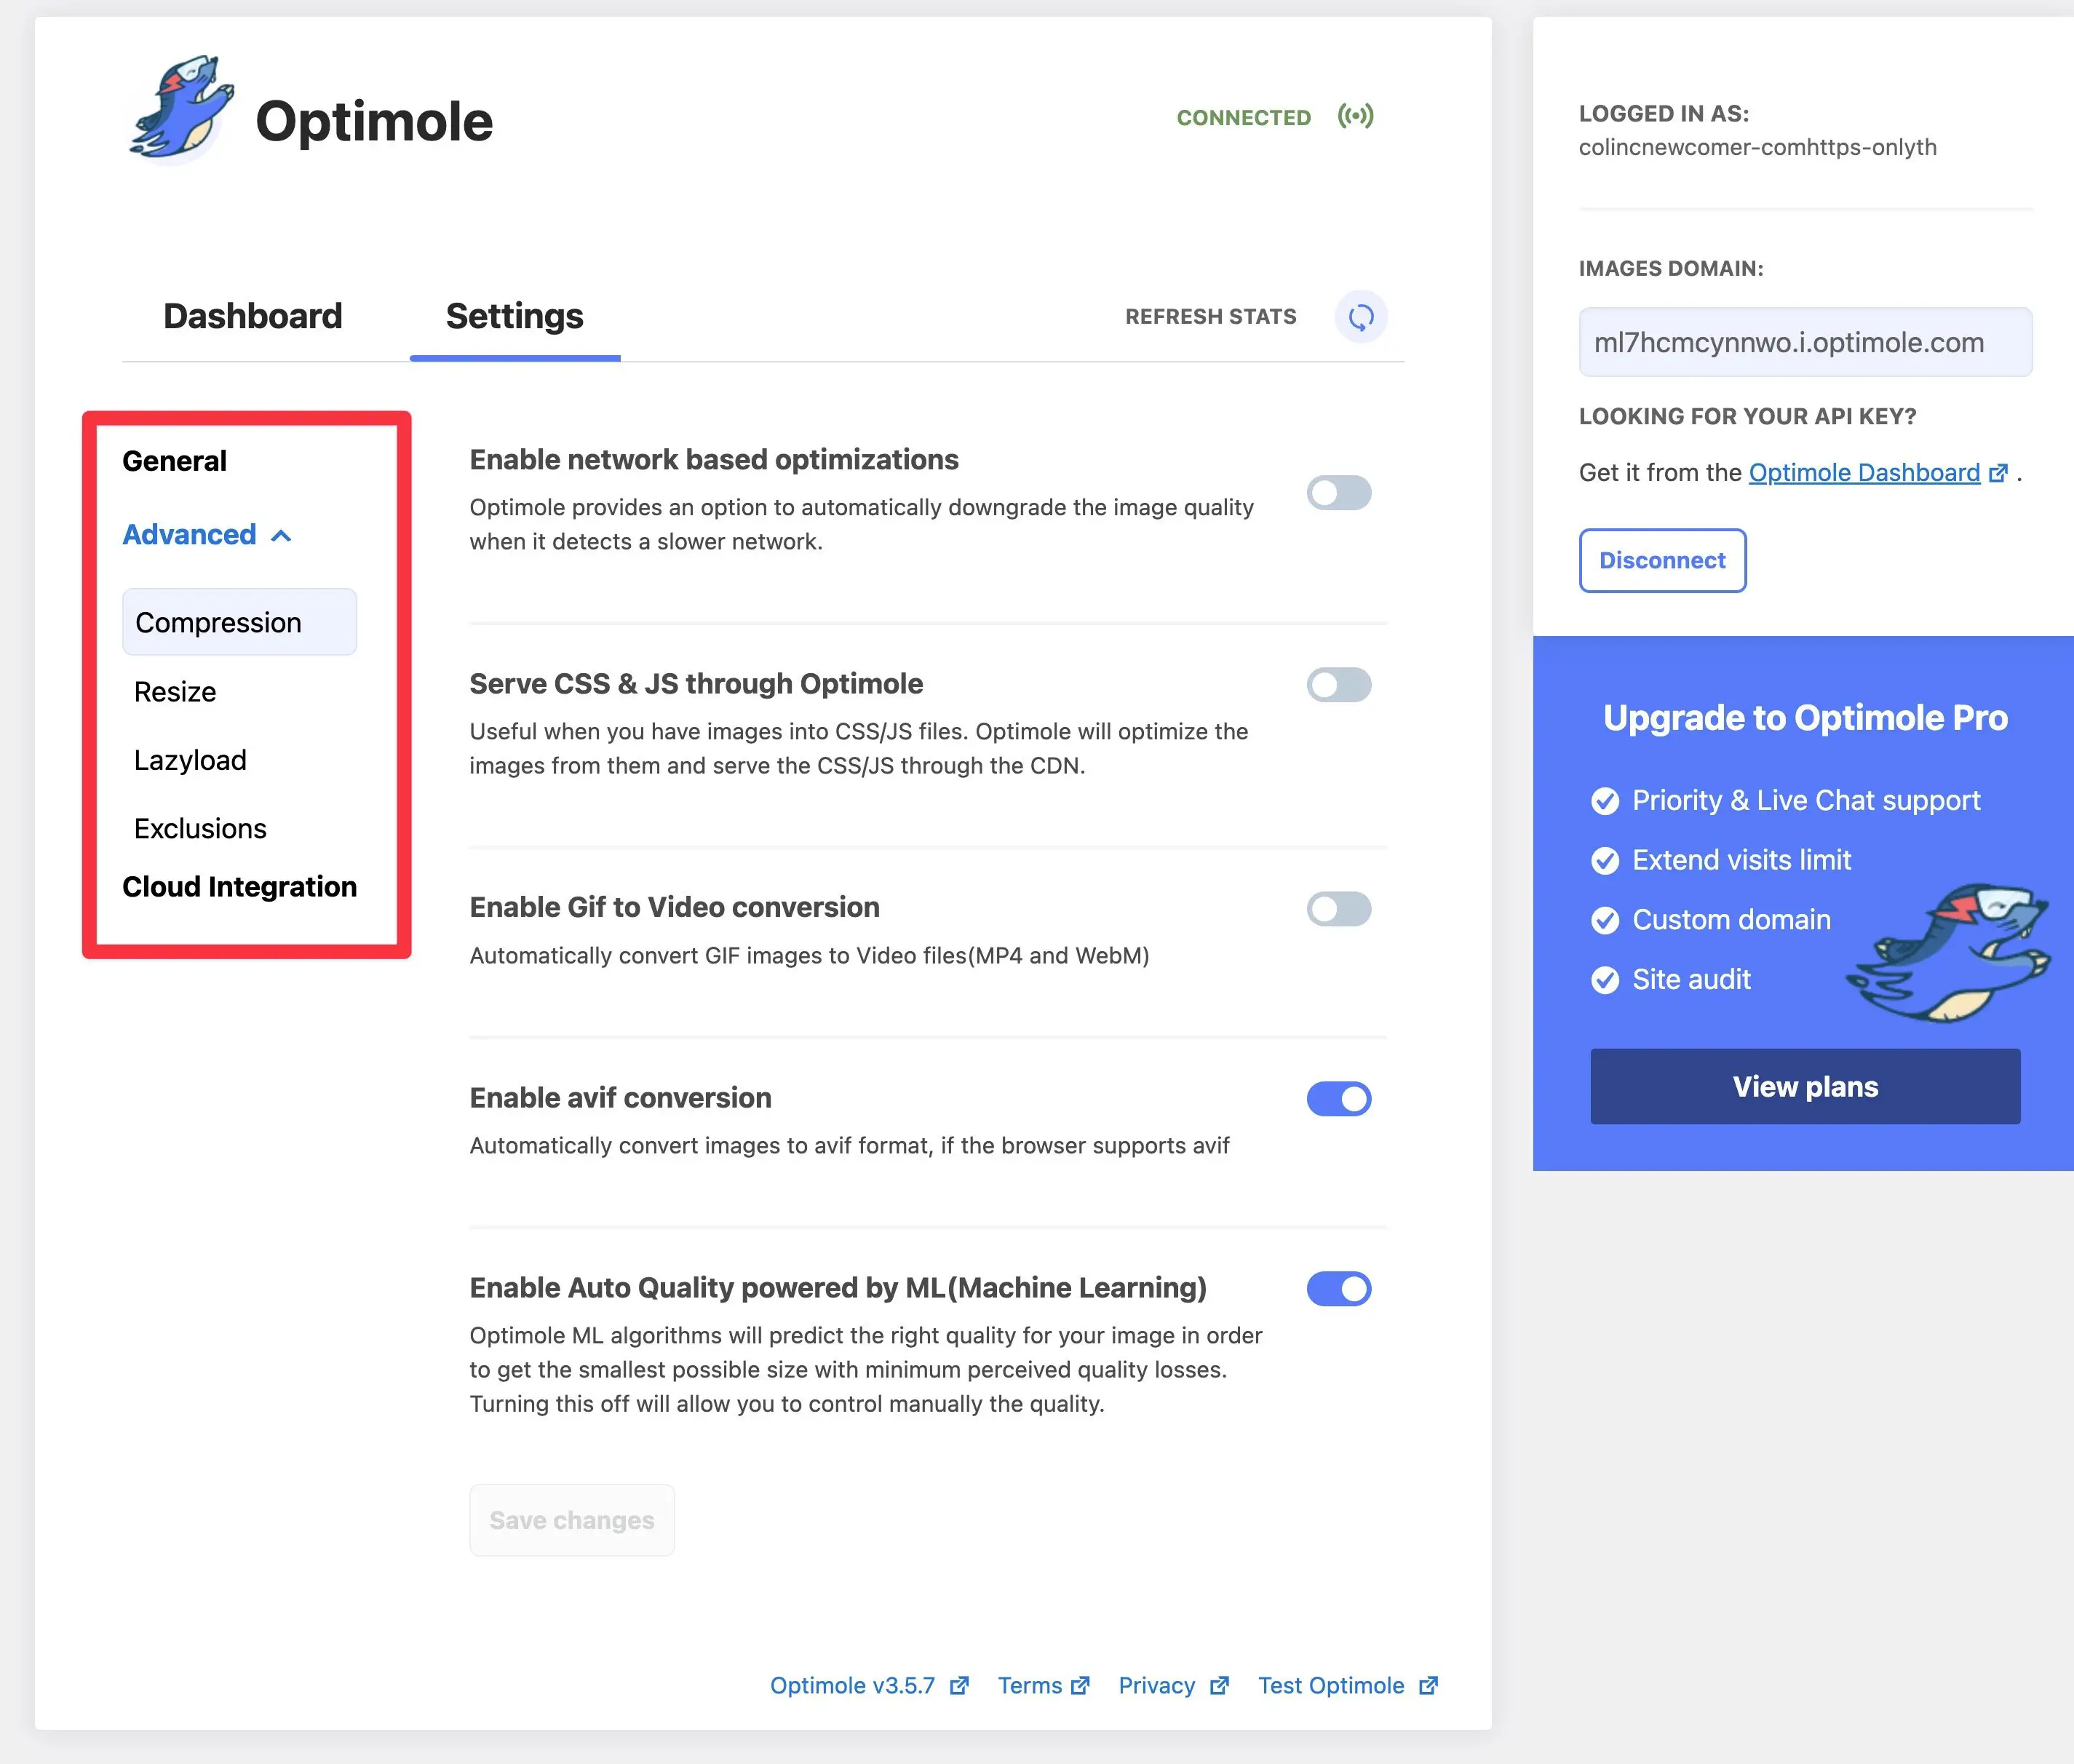Disable Enable avif conversion toggle
The height and width of the screenshot is (1764, 2074).
point(1339,1099)
